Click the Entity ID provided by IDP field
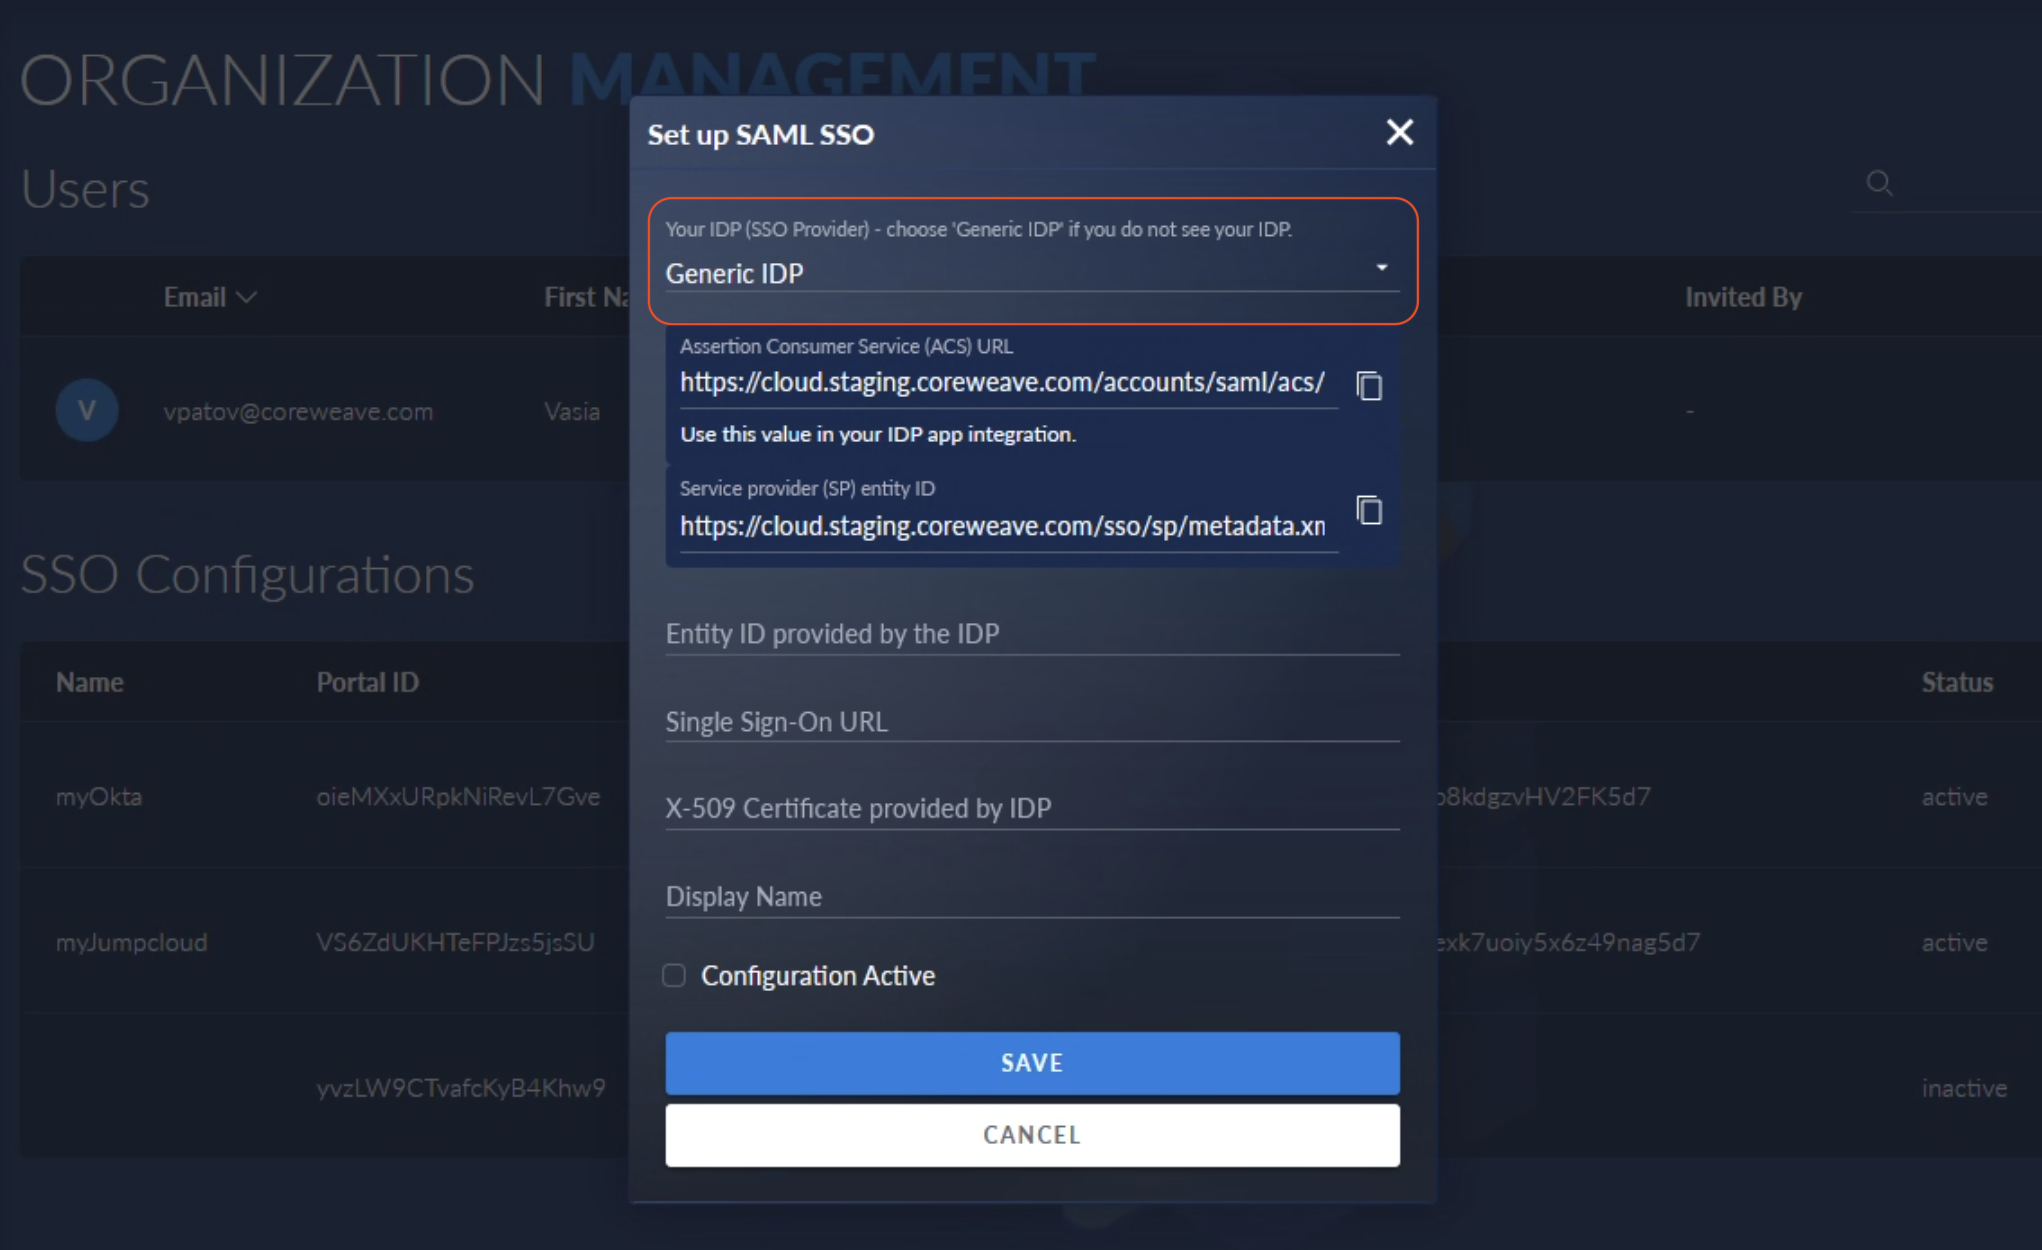The height and width of the screenshot is (1250, 2042). pos(1032,634)
